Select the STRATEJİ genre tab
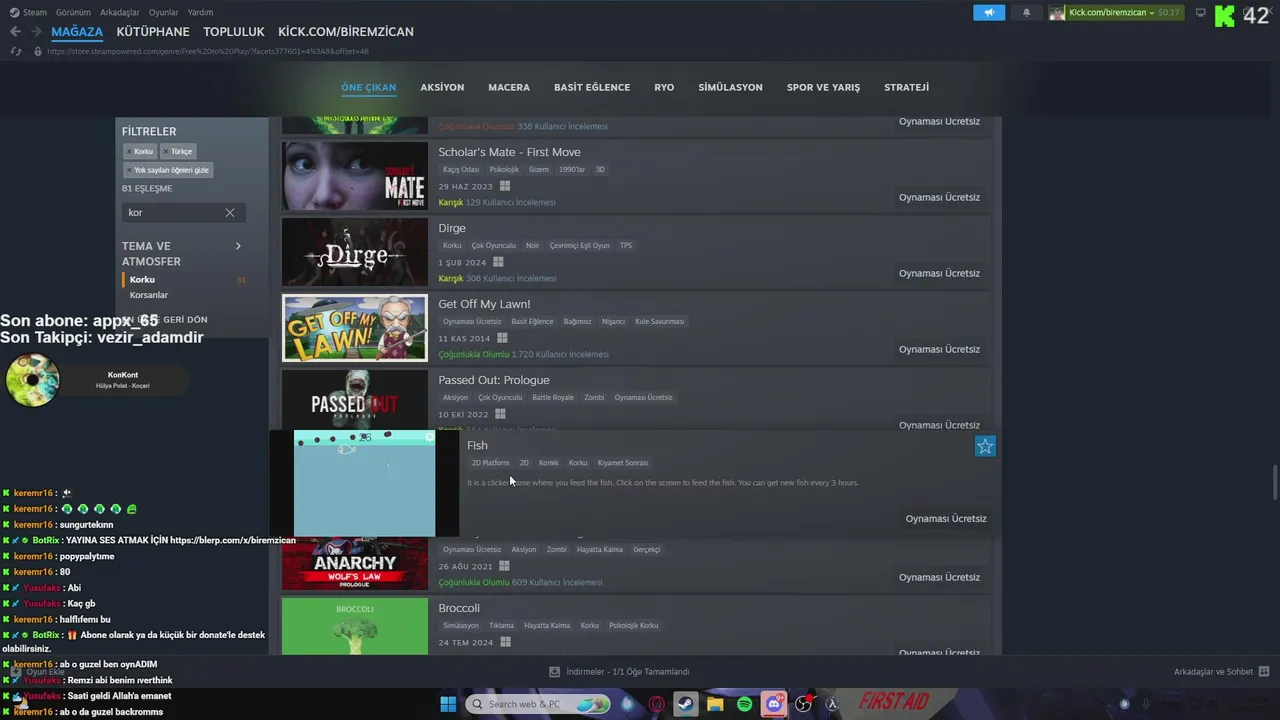This screenshot has width=1280, height=720. [907, 87]
